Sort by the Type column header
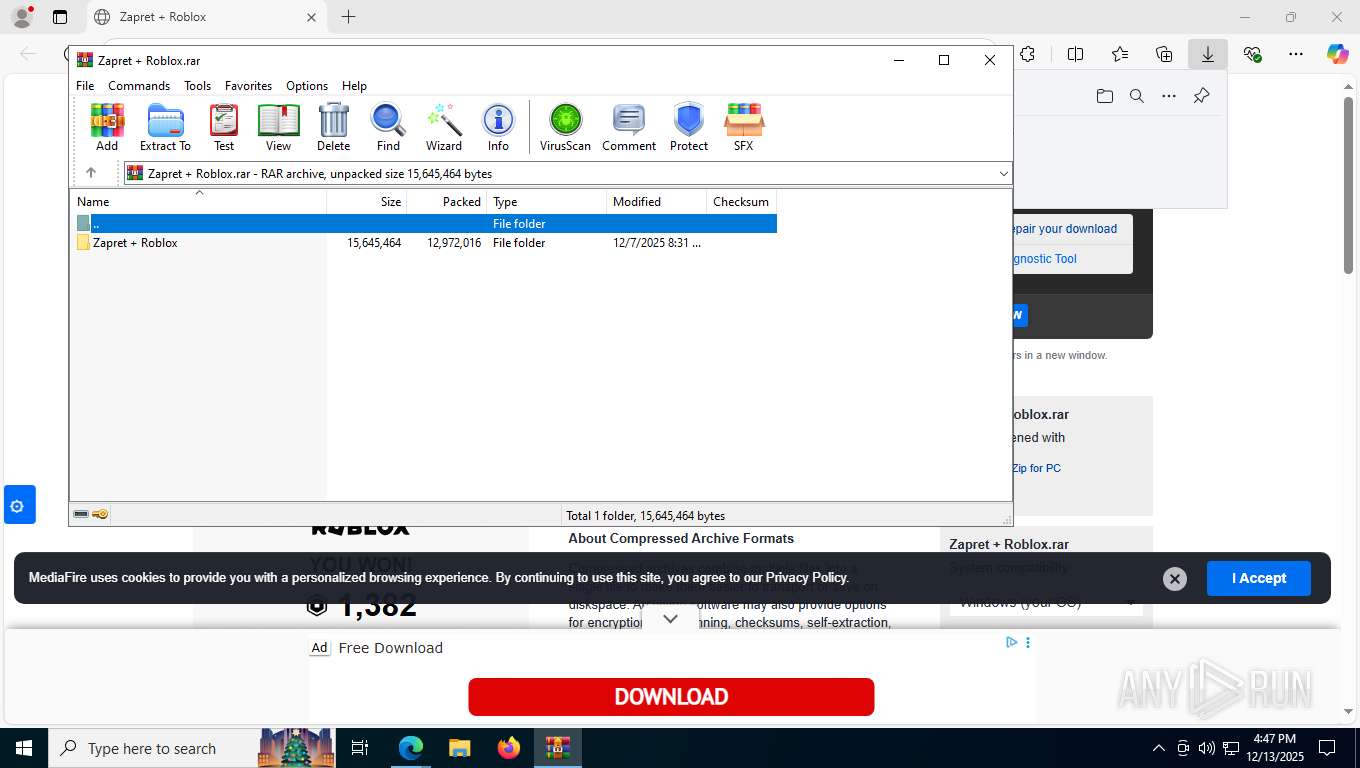The image size is (1360, 768). pyautogui.click(x=547, y=201)
